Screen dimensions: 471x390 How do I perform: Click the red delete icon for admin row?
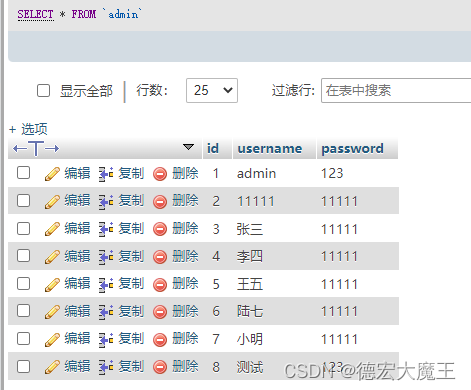(160, 174)
